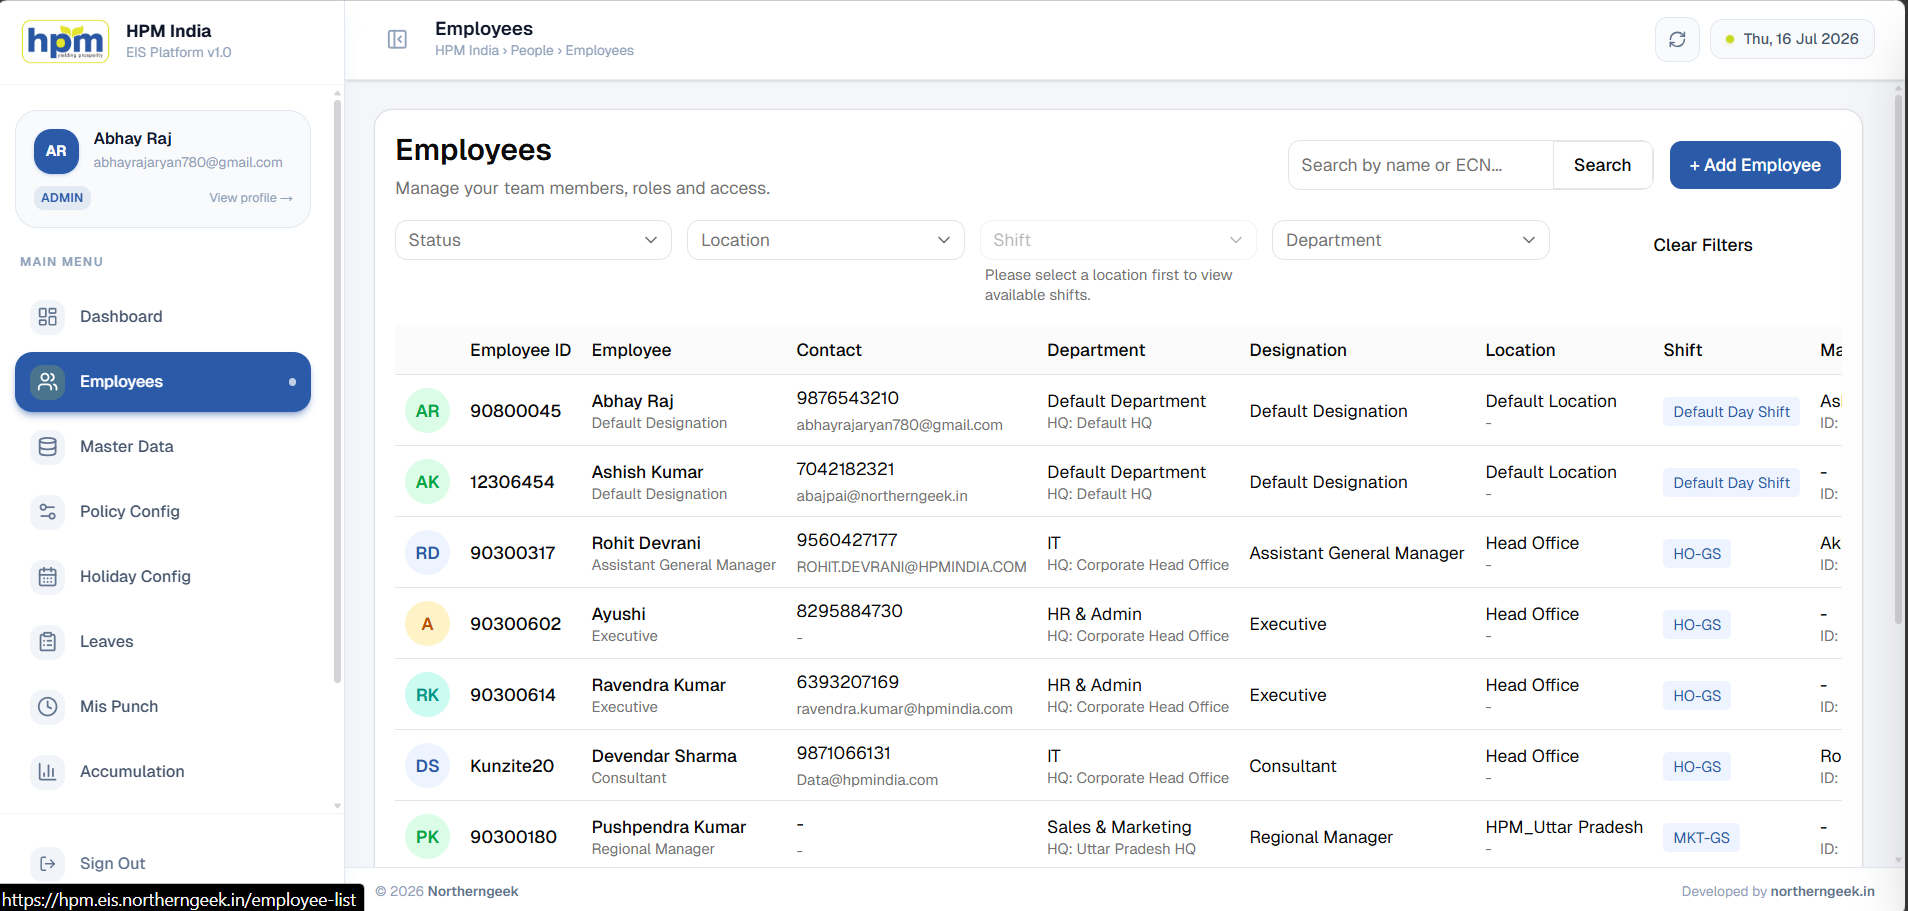Screen dimensions: 1908x911
Task: Click HO-GS shift badge for Rohit Devrani
Action: pos(1697,554)
